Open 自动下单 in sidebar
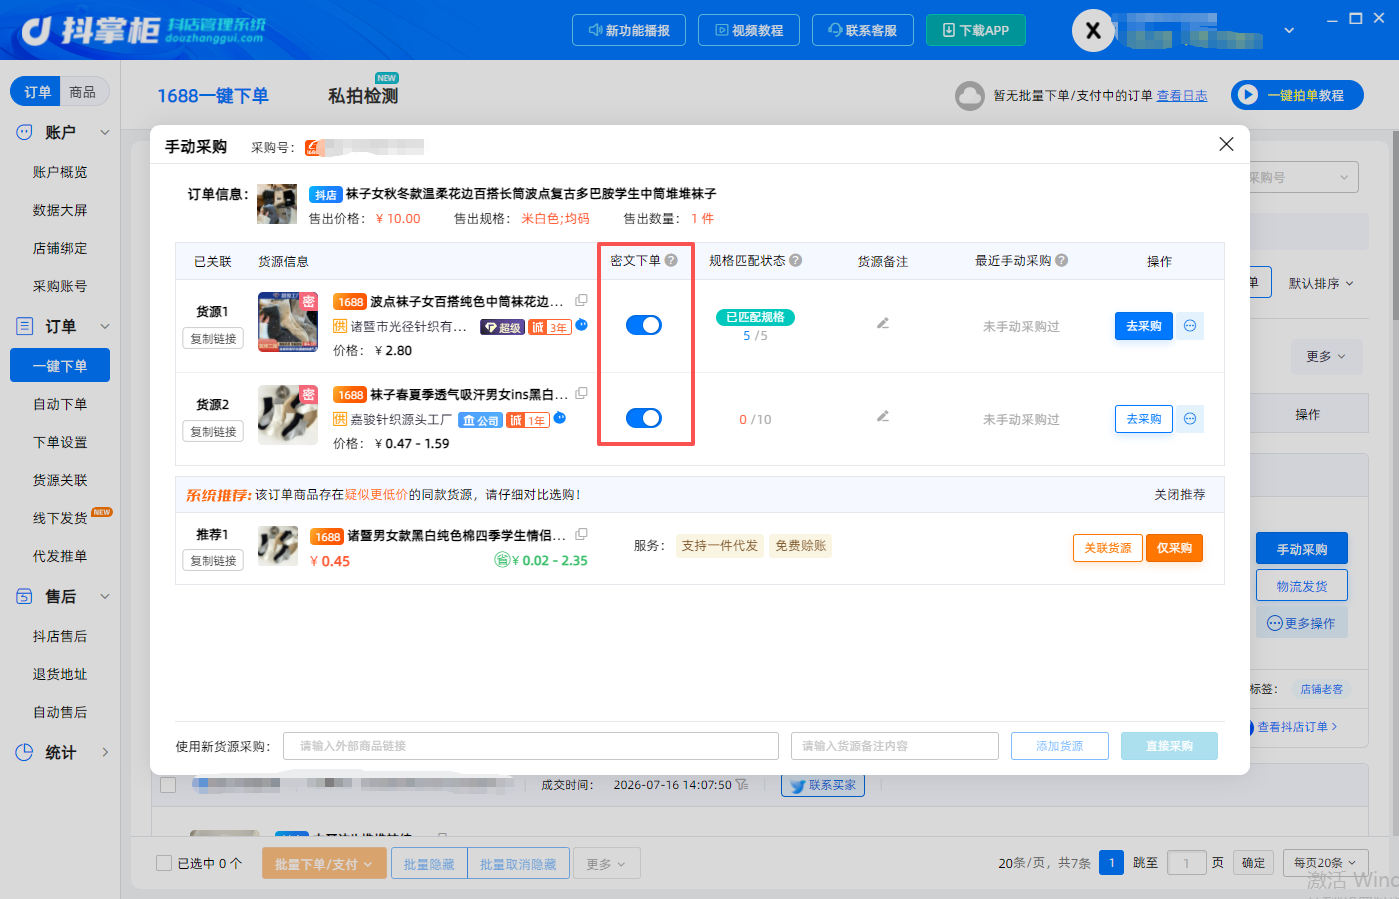 pyautogui.click(x=60, y=404)
